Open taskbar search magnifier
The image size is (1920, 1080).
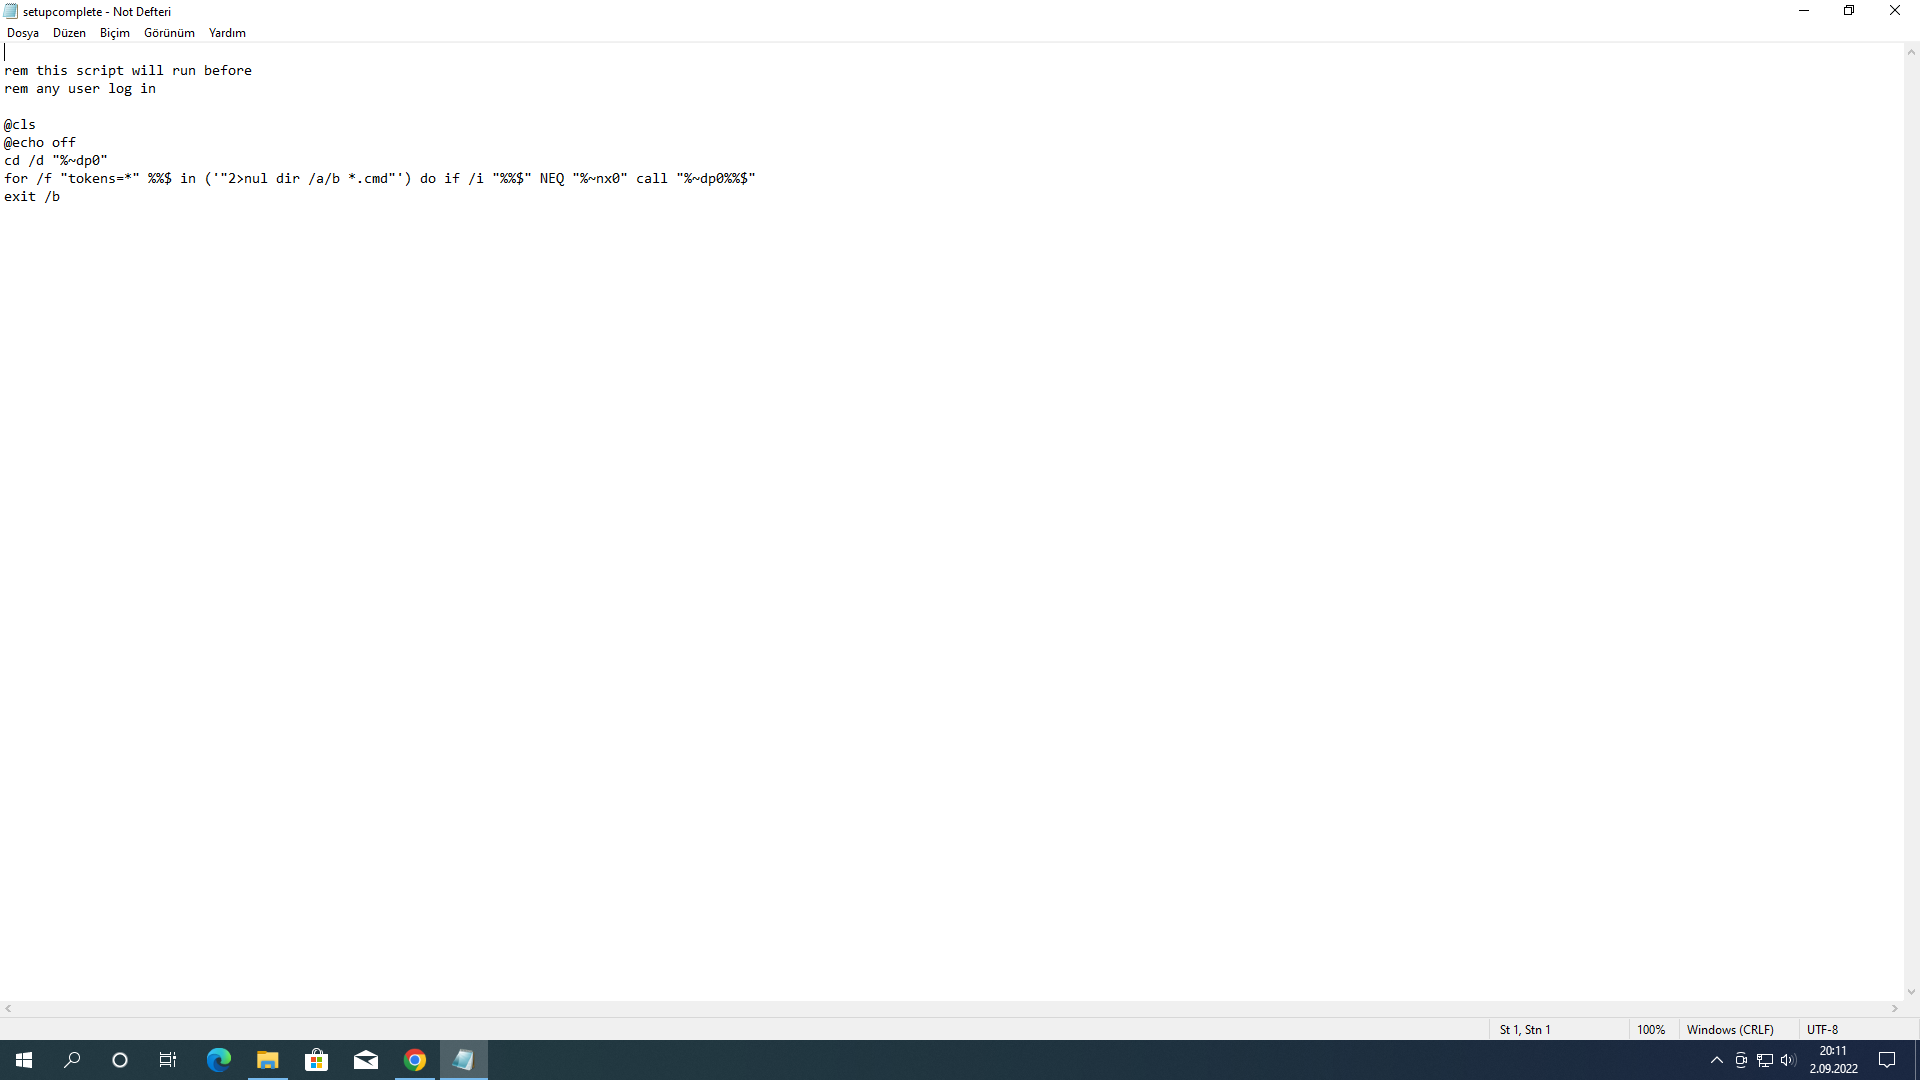[72, 1060]
